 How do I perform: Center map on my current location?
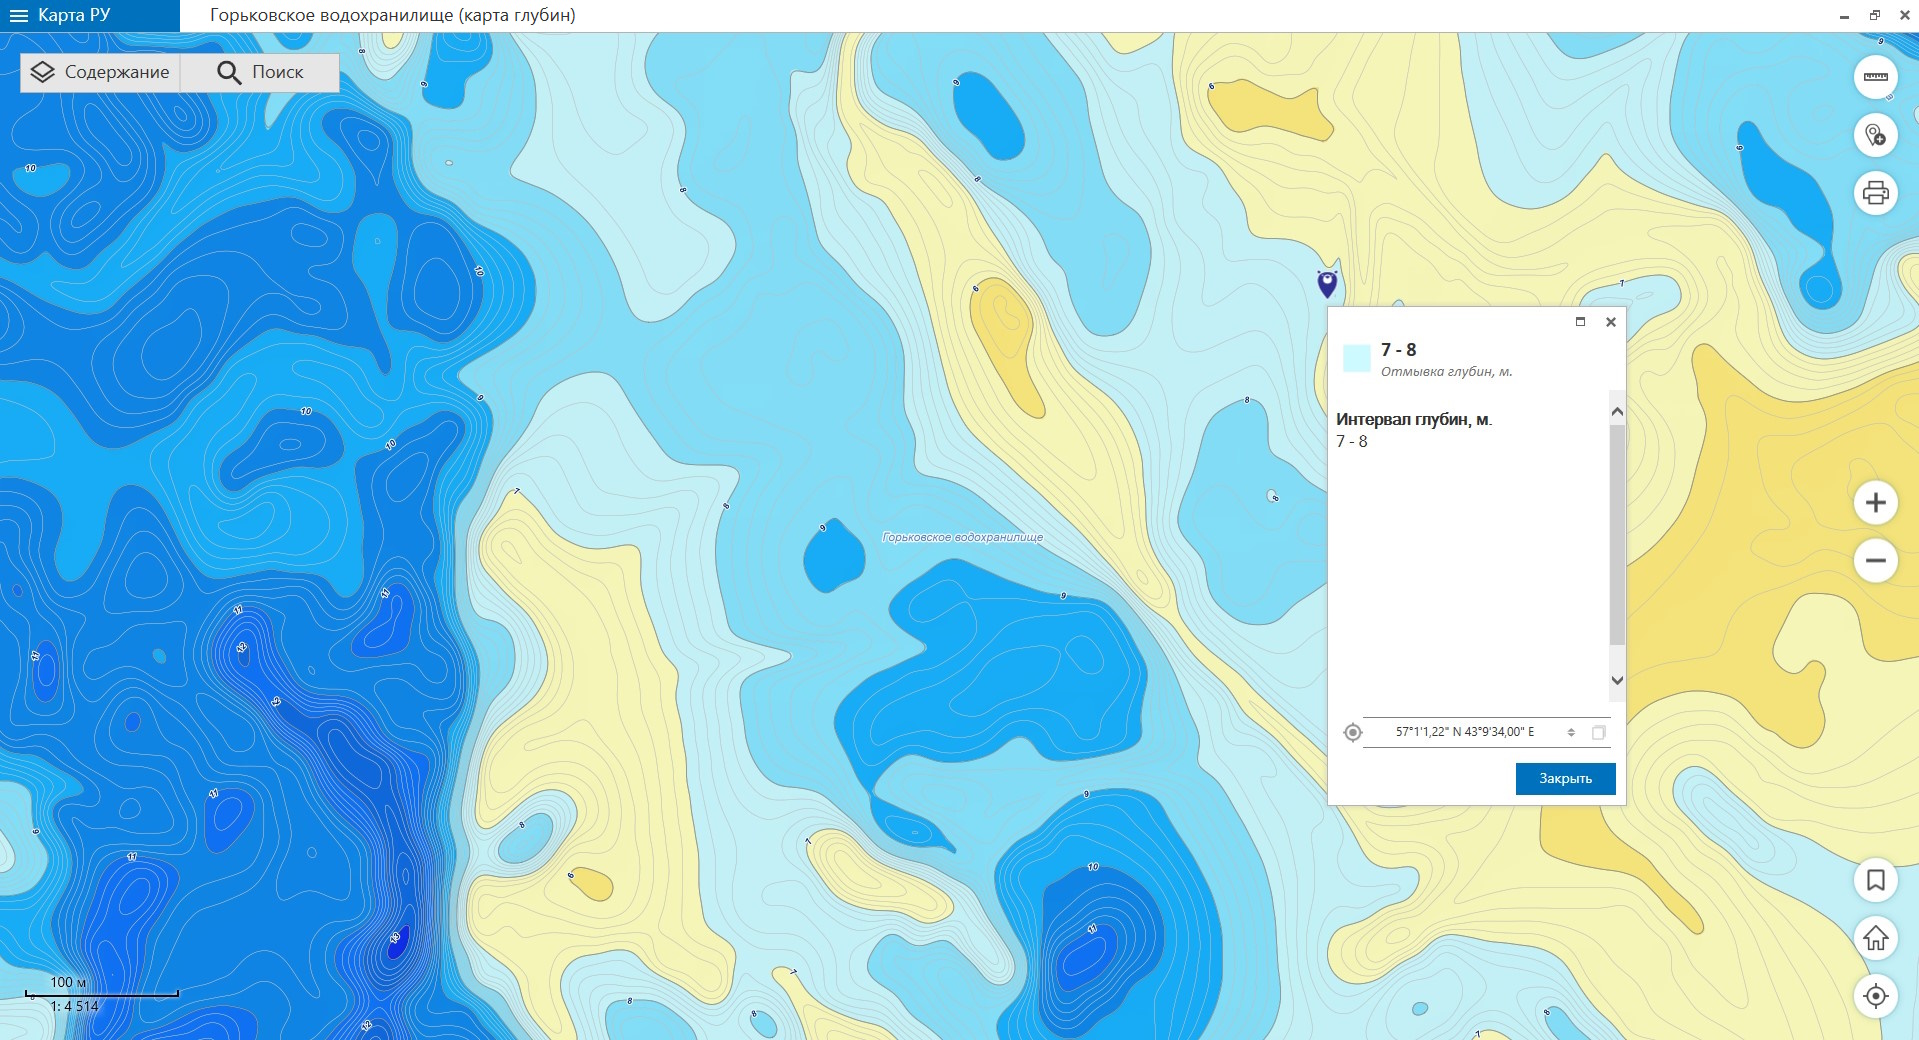pos(1875,996)
